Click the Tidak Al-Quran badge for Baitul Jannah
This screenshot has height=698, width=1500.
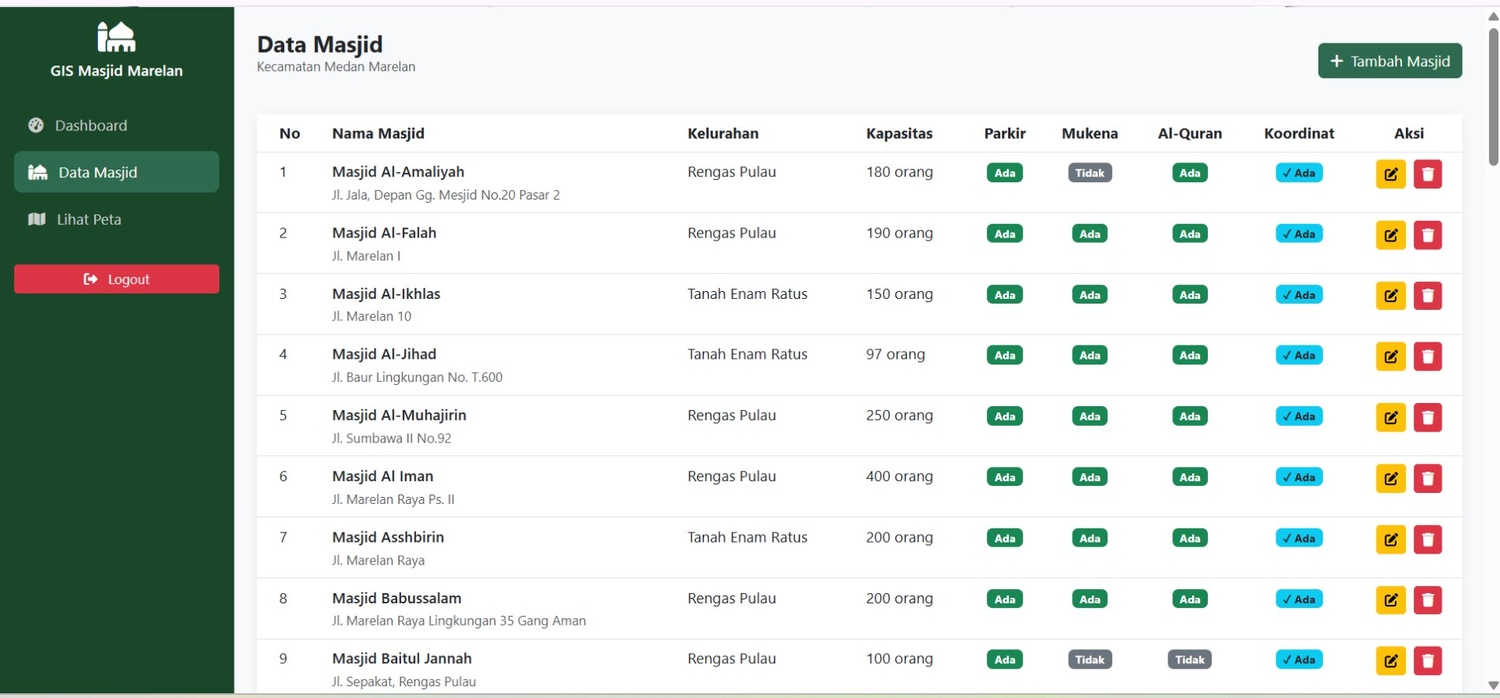pos(1190,660)
